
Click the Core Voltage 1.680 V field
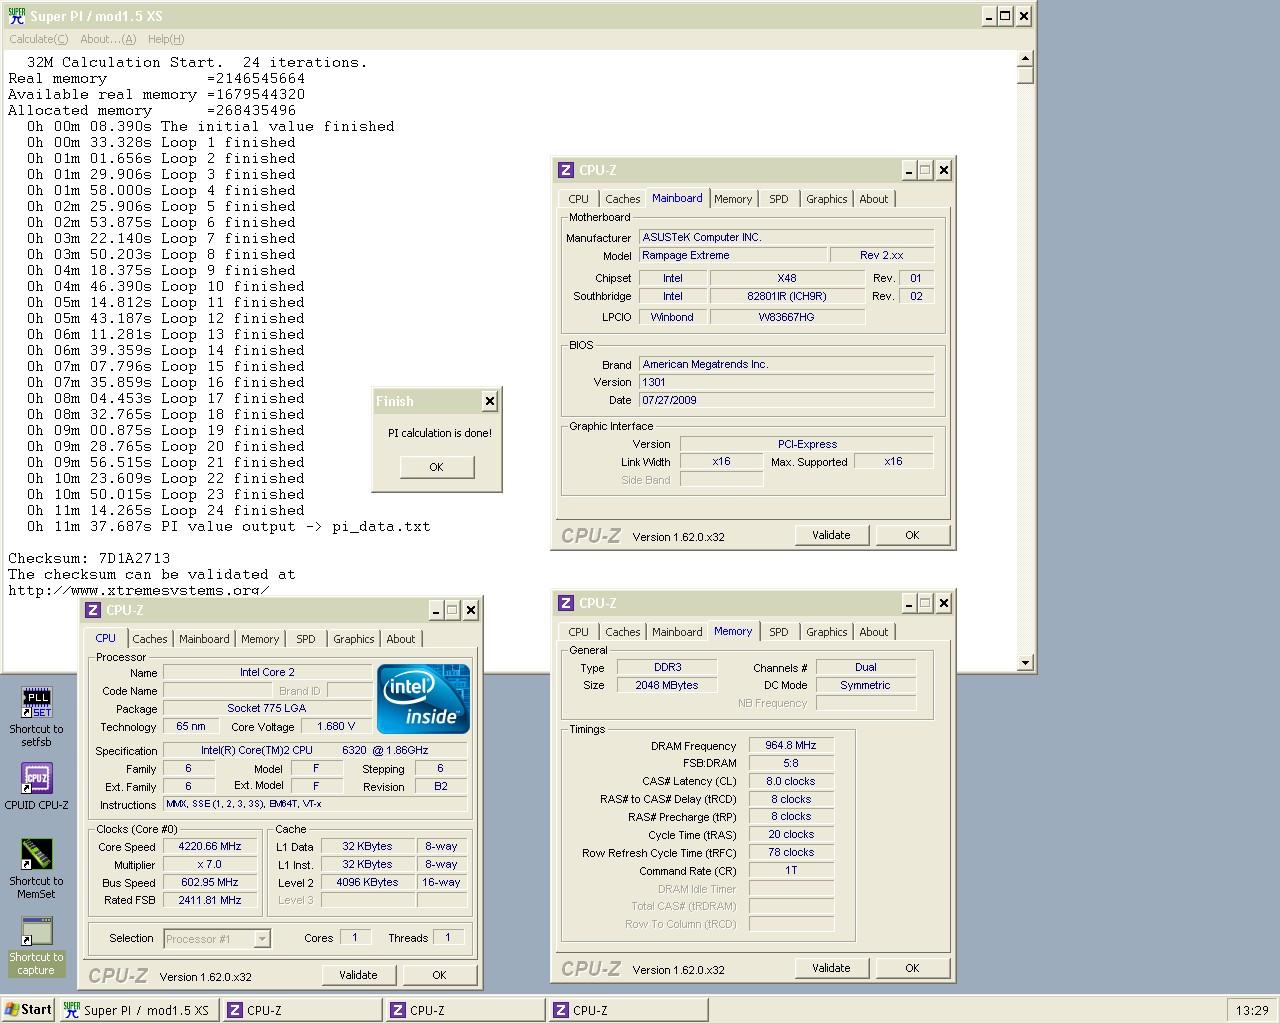(336, 727)
